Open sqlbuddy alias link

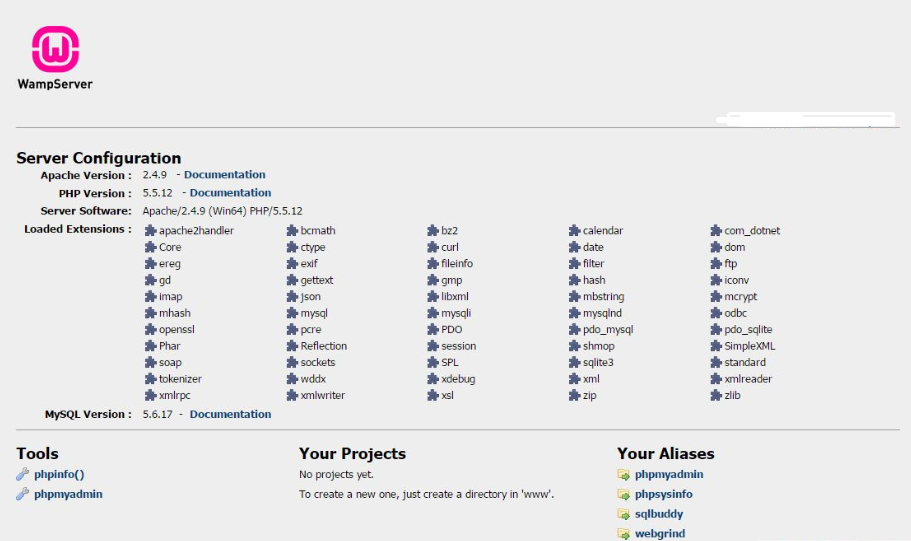tap(659, 514)
